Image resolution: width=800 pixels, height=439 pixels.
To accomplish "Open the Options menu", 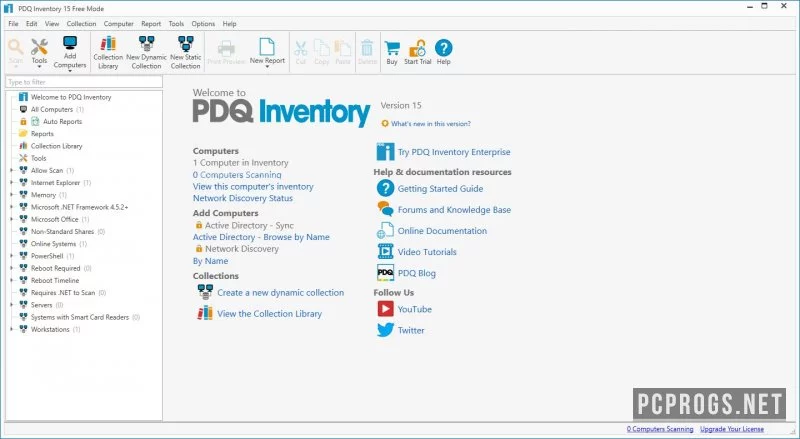I will (203, 23).
